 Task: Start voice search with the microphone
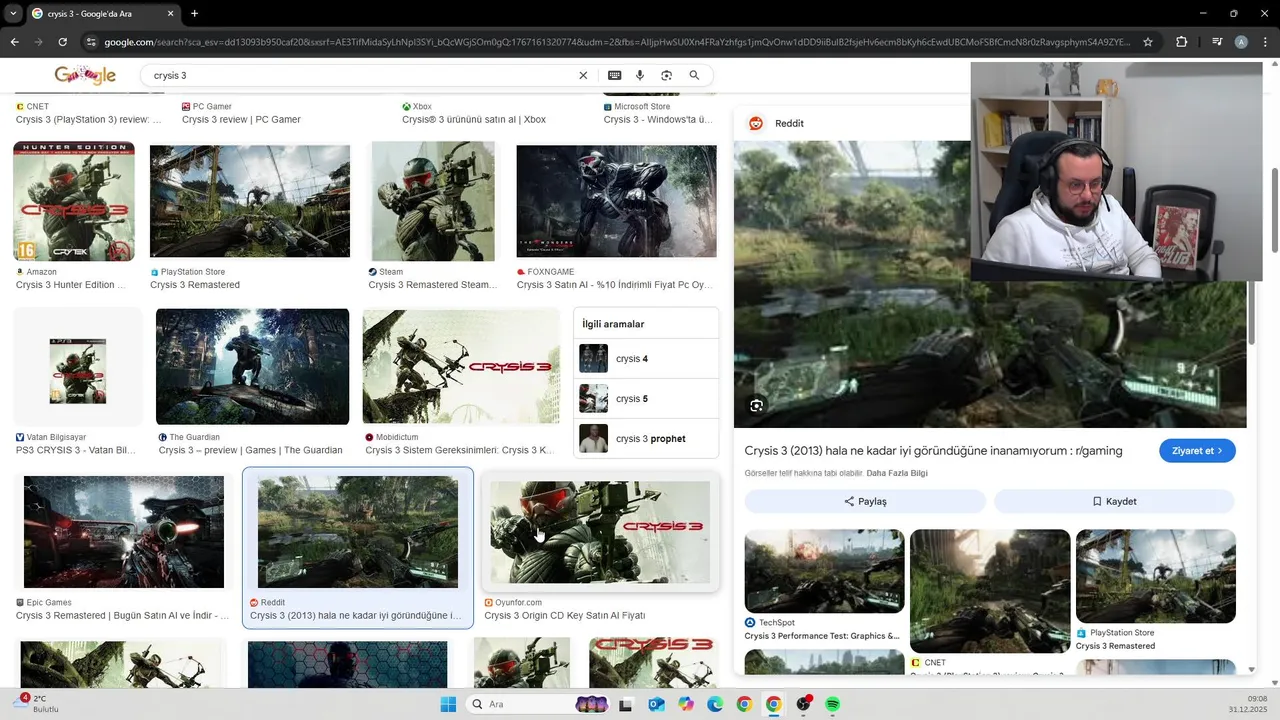pyautogui.click(x=640, y=75)
